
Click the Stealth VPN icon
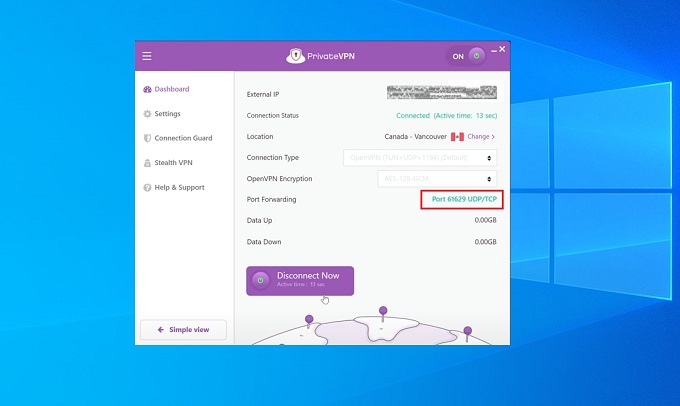point(147,163)
